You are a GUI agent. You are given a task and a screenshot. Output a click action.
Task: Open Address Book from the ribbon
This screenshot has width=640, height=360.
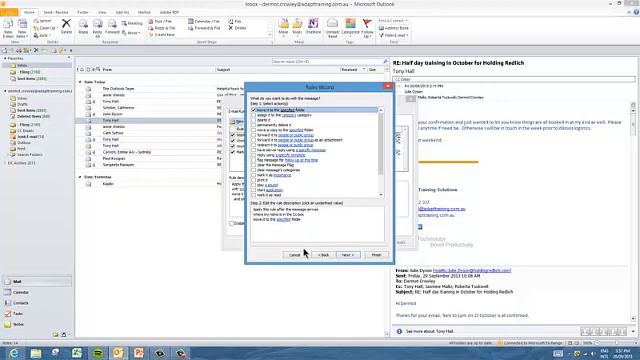click(x=393, y=28)
